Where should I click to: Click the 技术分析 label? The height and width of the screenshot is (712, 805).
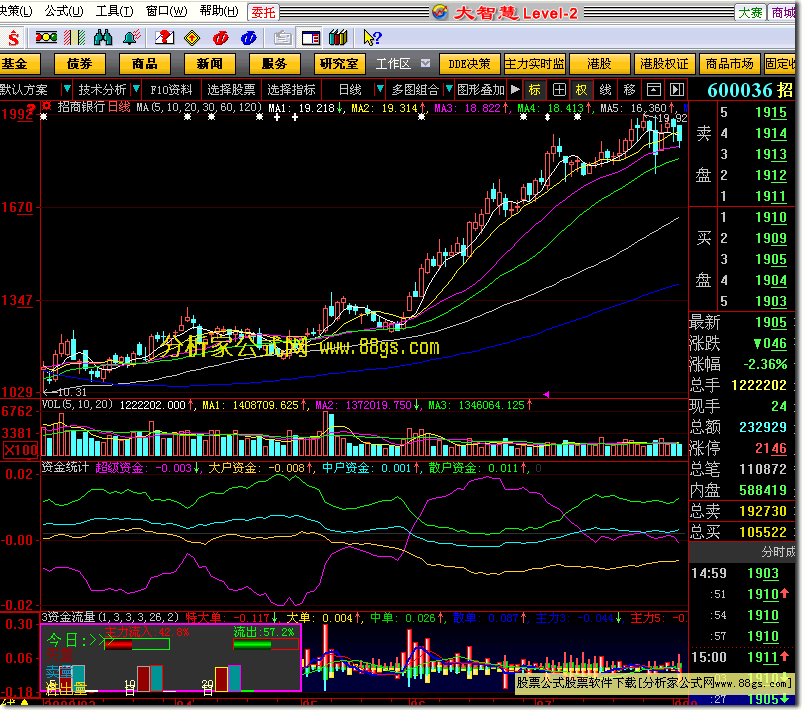(102, 90)
